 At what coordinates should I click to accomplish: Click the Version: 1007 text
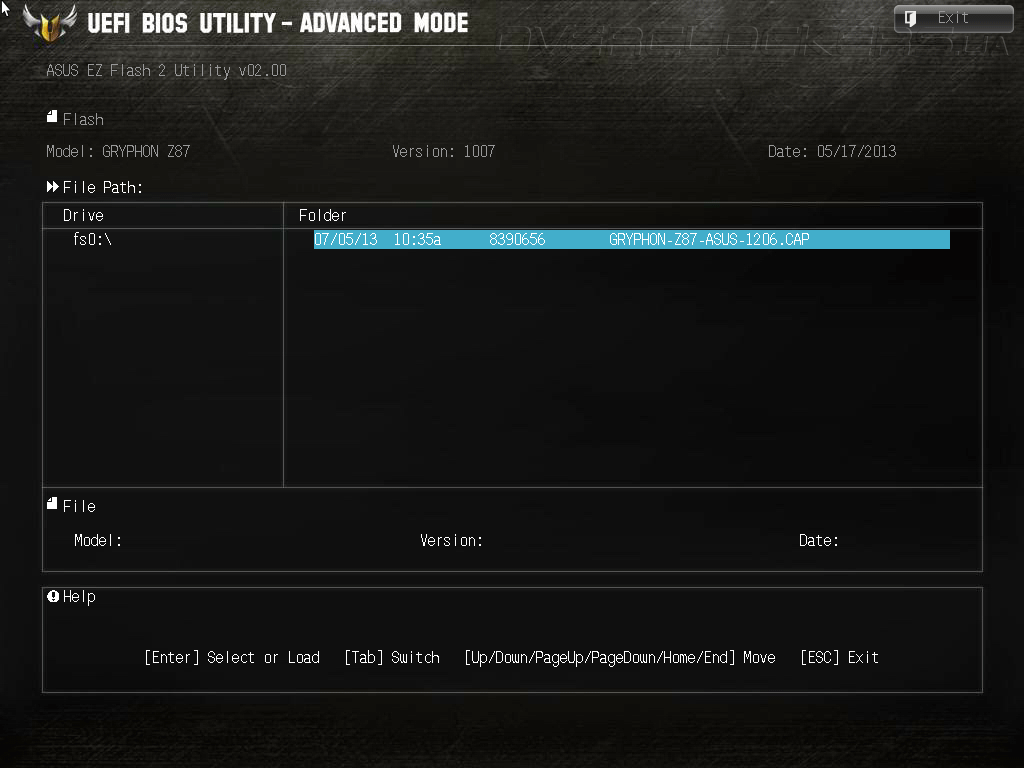(x=443, y=152)
